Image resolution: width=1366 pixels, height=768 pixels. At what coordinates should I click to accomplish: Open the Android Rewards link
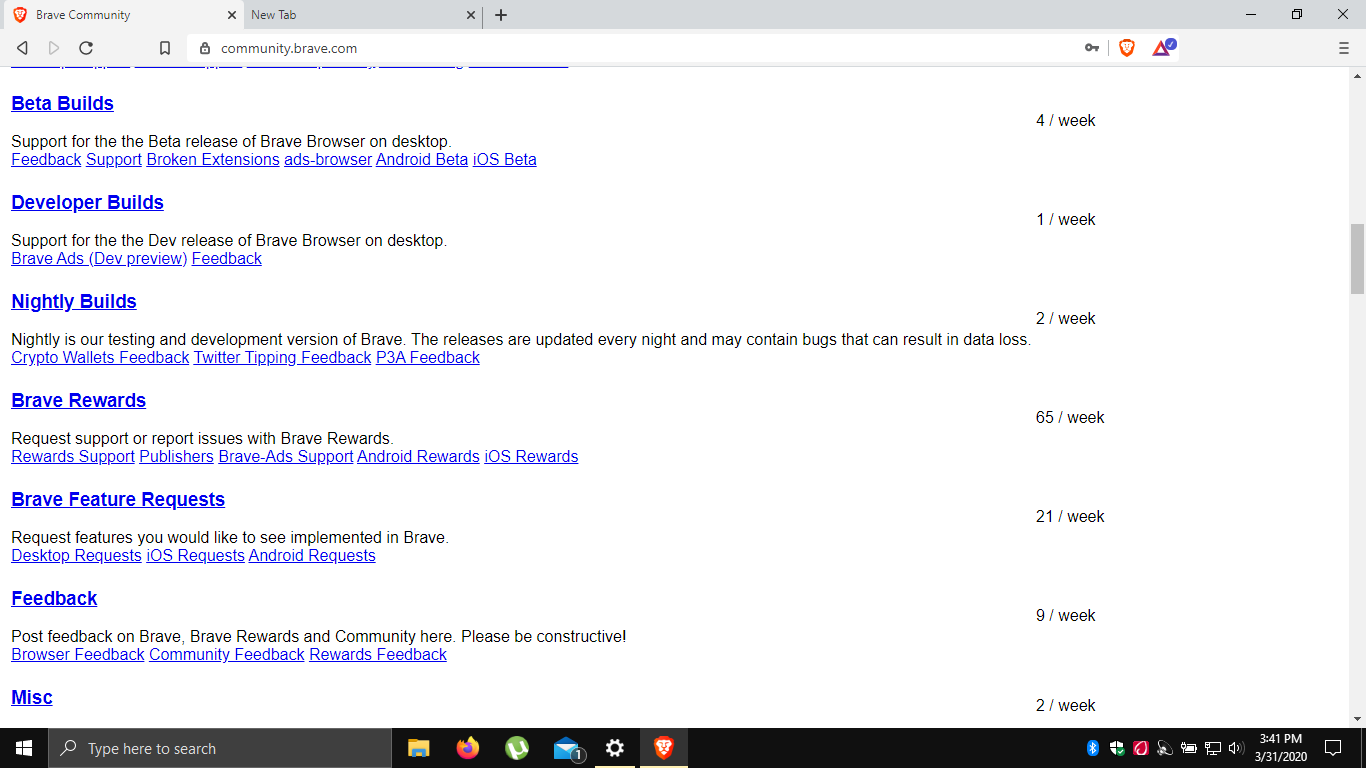click(418, 456)
